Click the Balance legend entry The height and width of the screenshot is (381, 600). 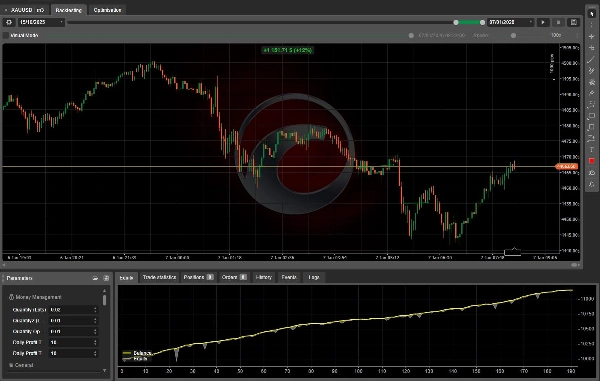137,353
